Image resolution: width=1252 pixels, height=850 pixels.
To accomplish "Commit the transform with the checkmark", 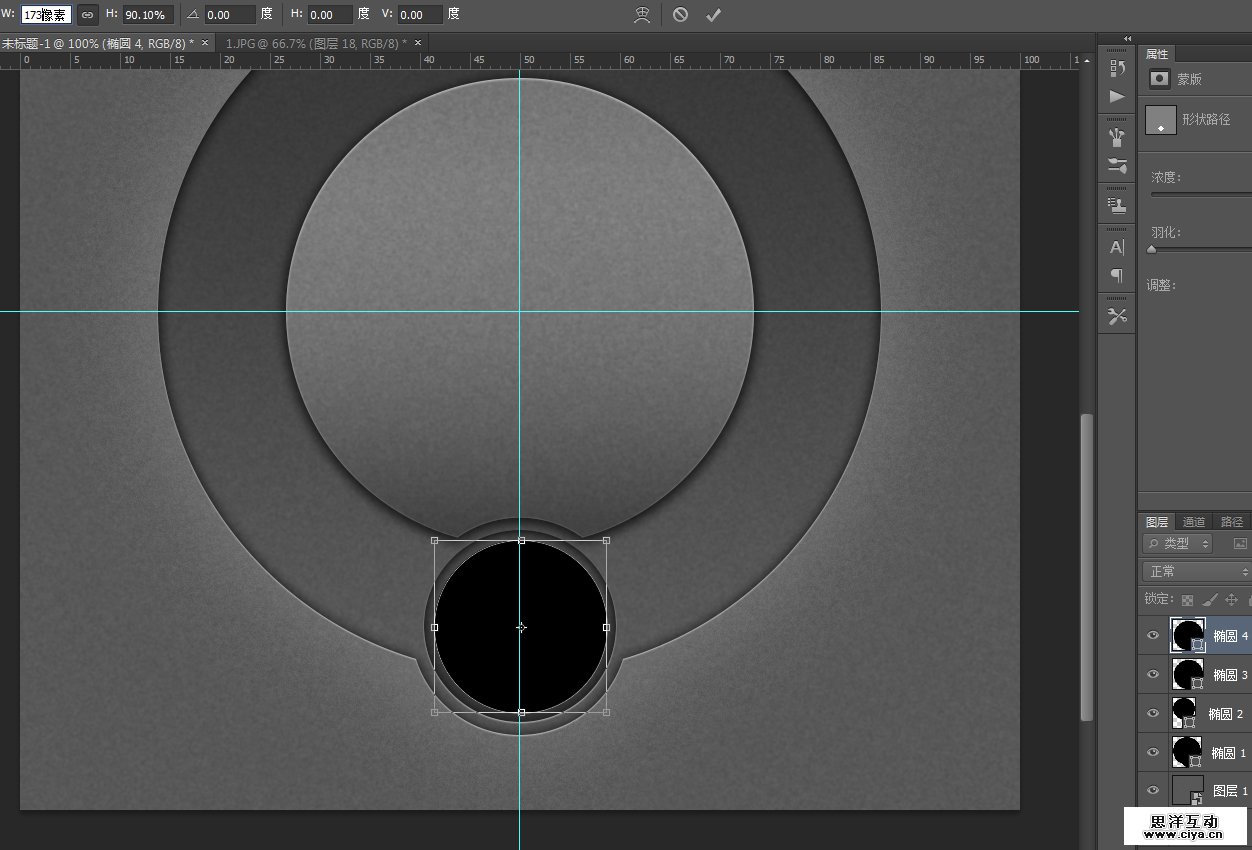I will point(713,15).
